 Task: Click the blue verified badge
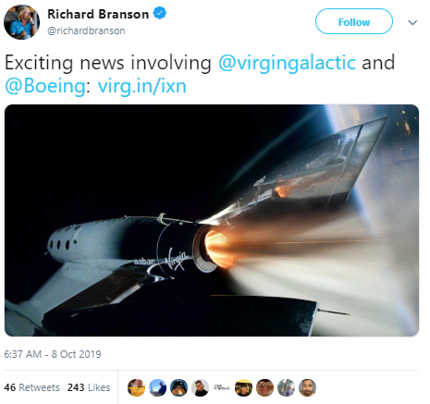click(x=160, y=14)
